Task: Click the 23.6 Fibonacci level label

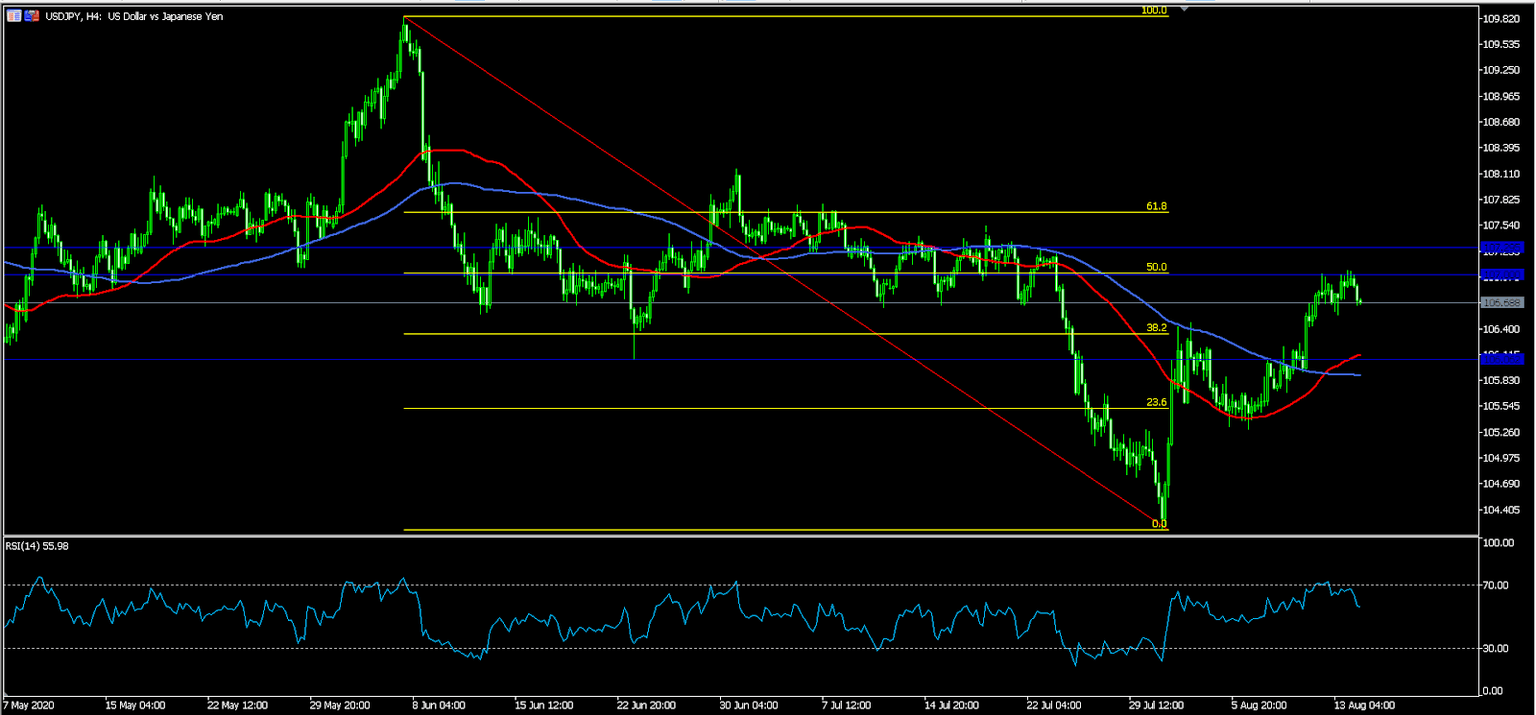Action: click(1155, 401)
